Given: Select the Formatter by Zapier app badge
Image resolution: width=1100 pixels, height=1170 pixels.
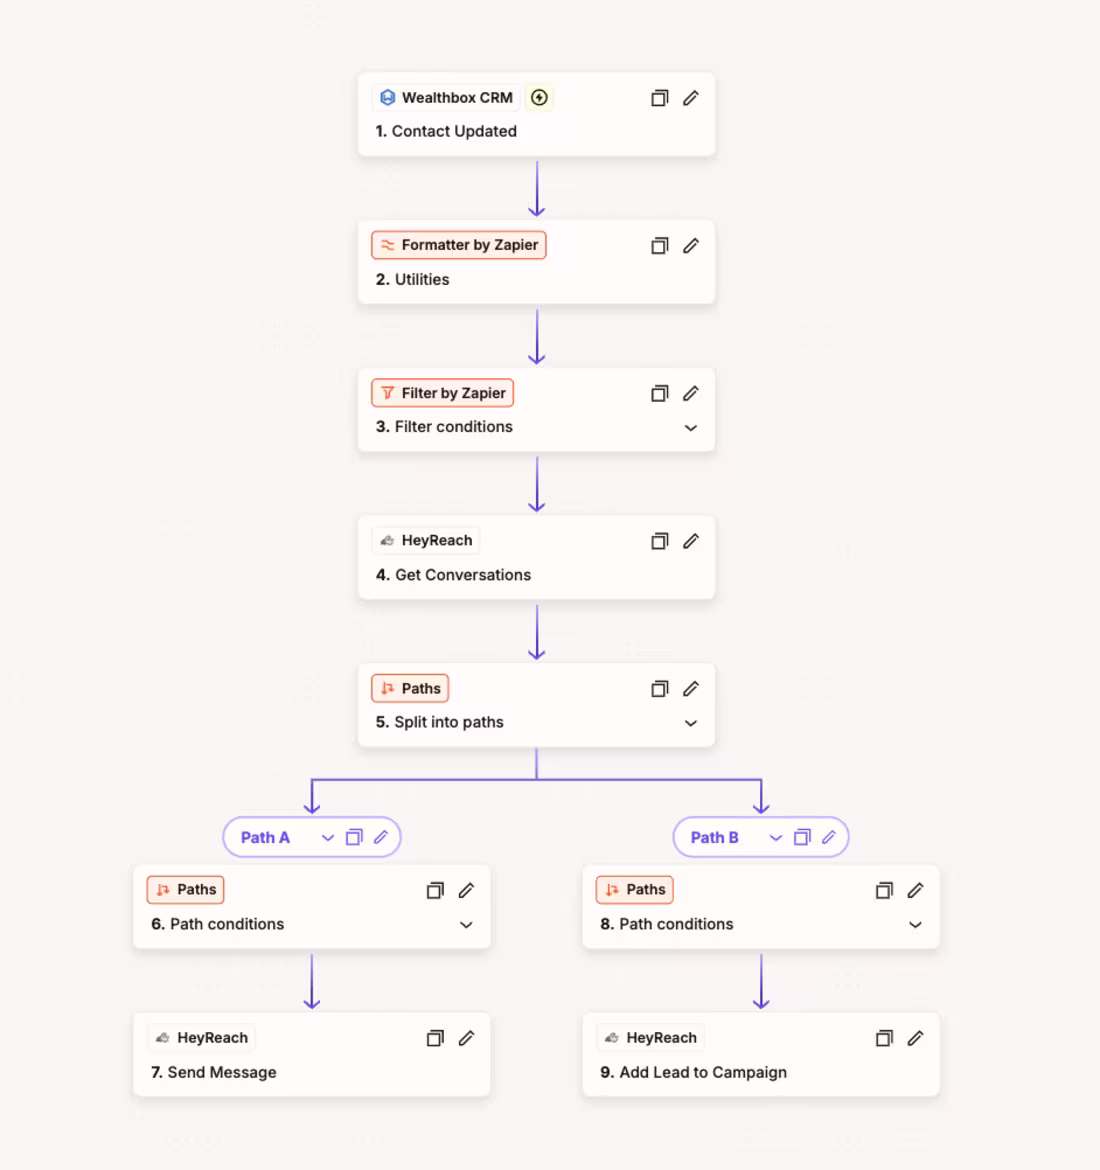Looking at the screenshot, I should [459, 245].
